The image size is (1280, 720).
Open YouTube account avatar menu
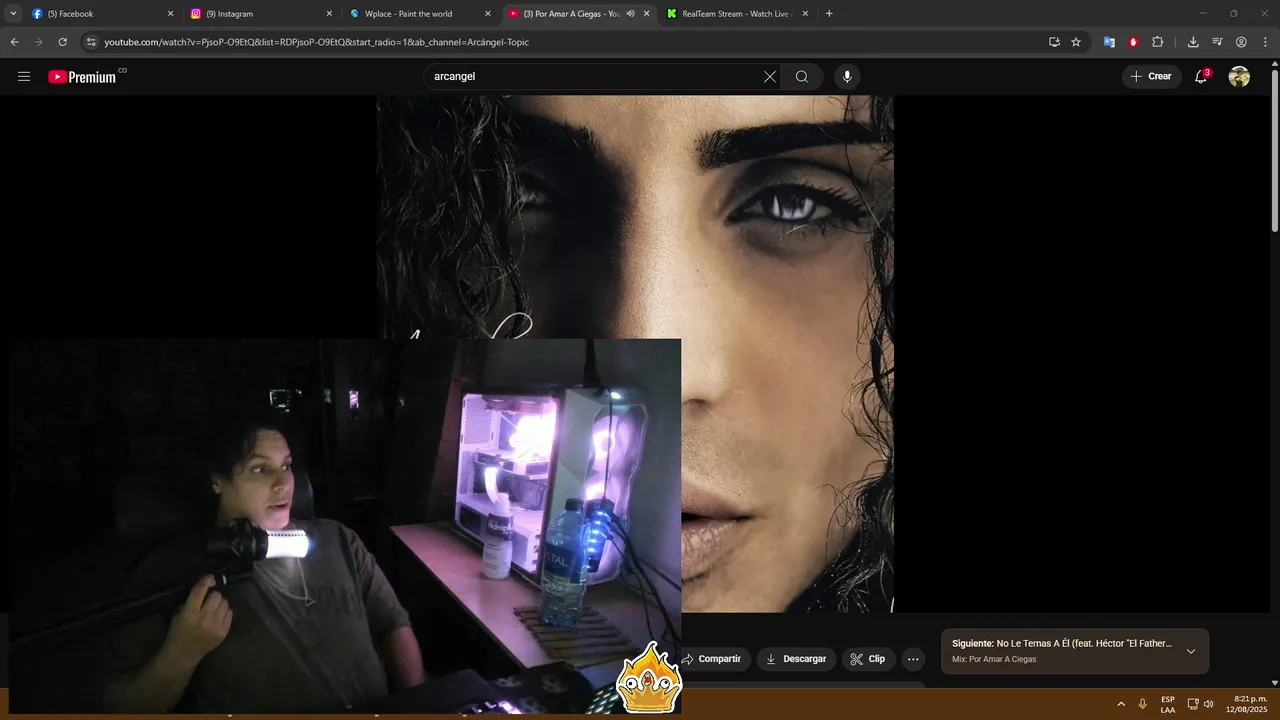(x=1239, y=77)
